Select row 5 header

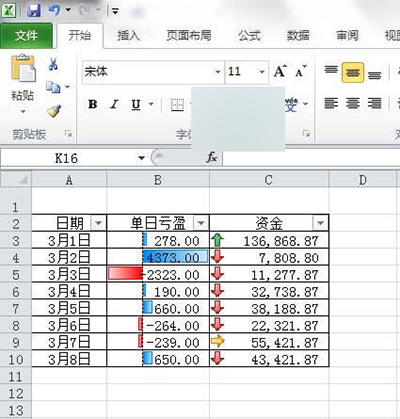click(16, 275)
